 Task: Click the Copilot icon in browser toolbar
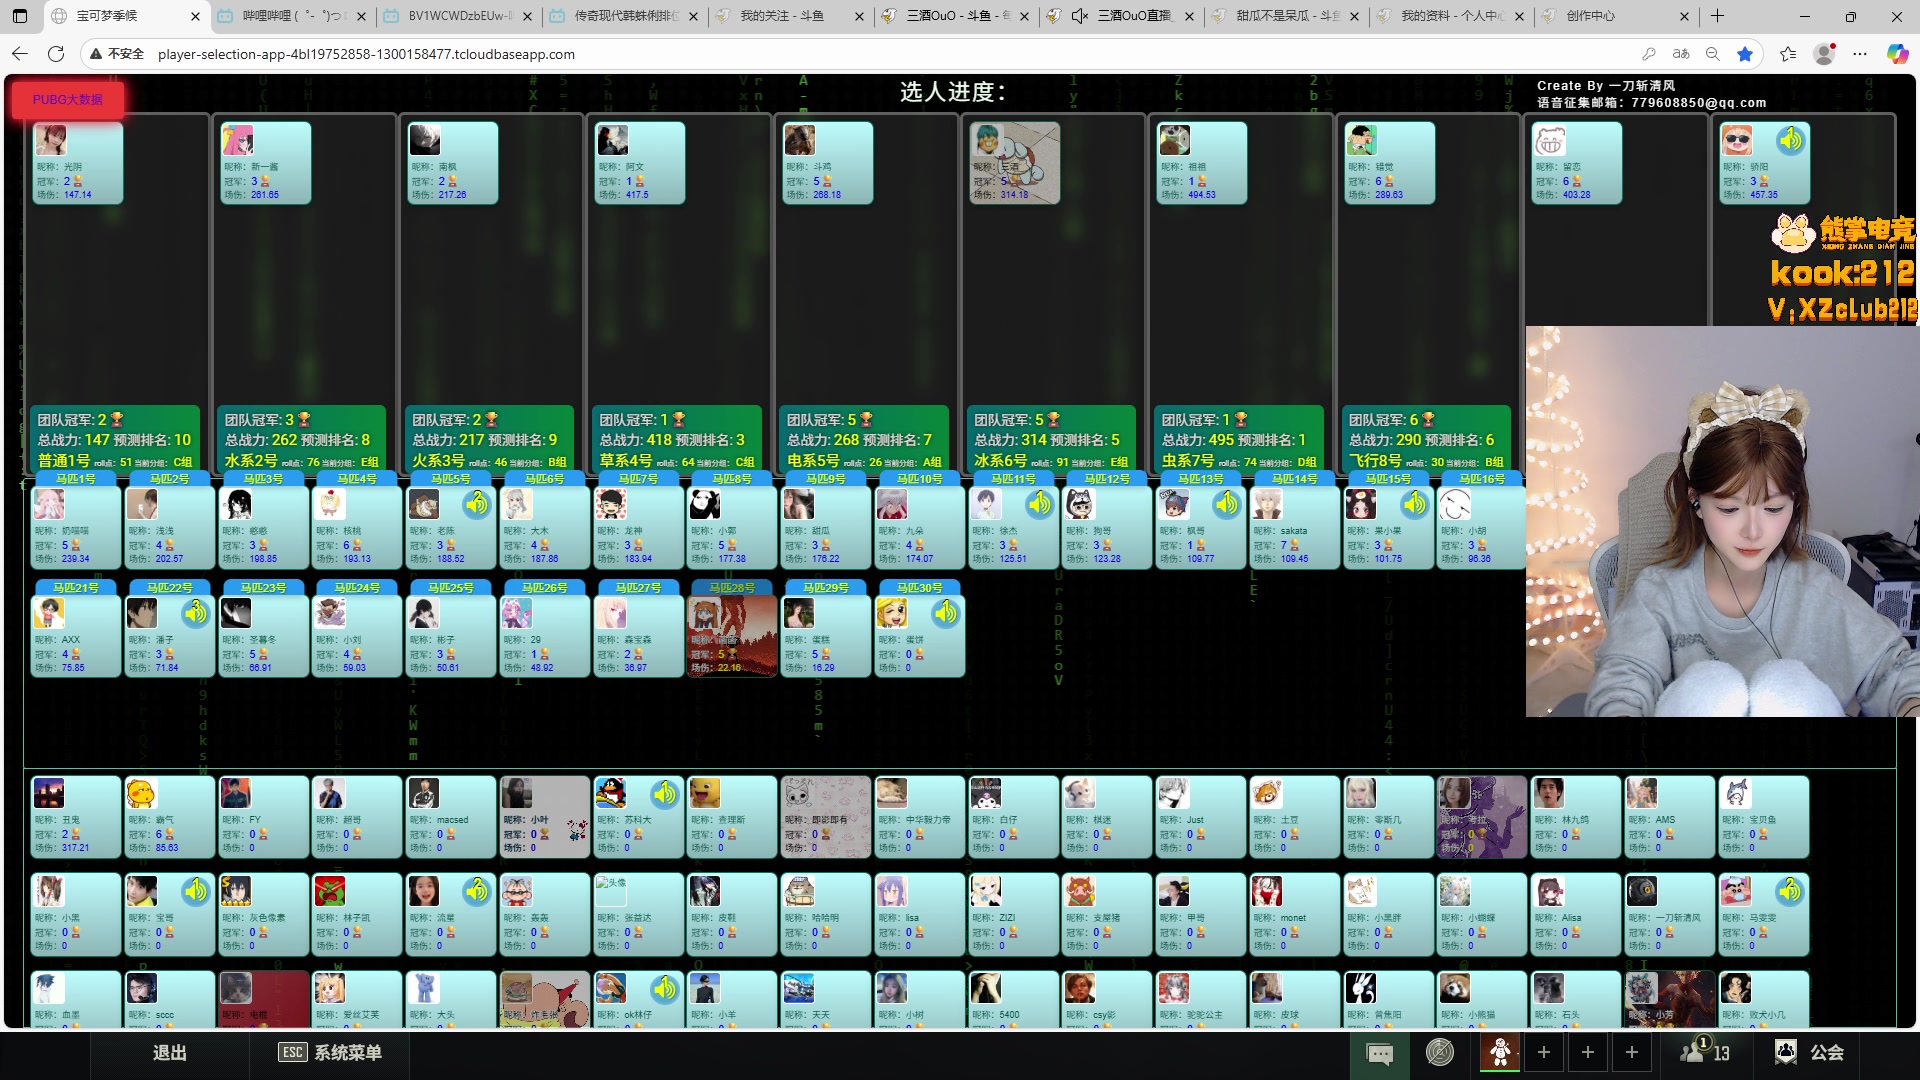[x=1897, y=54]
